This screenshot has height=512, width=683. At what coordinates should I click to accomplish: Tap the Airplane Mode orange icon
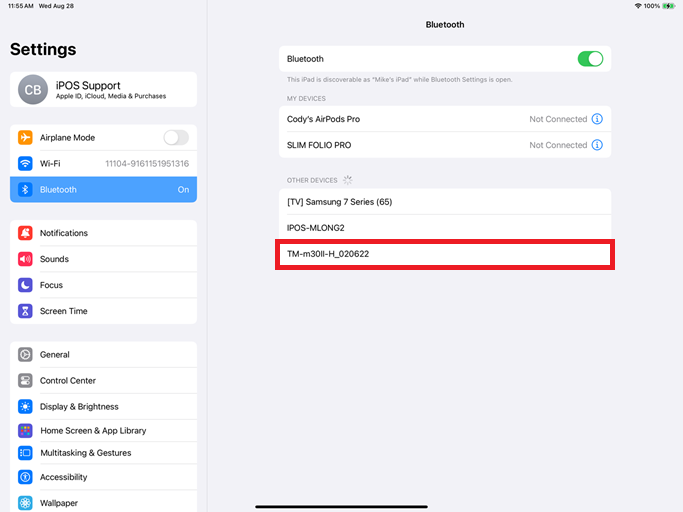(25, 138)
